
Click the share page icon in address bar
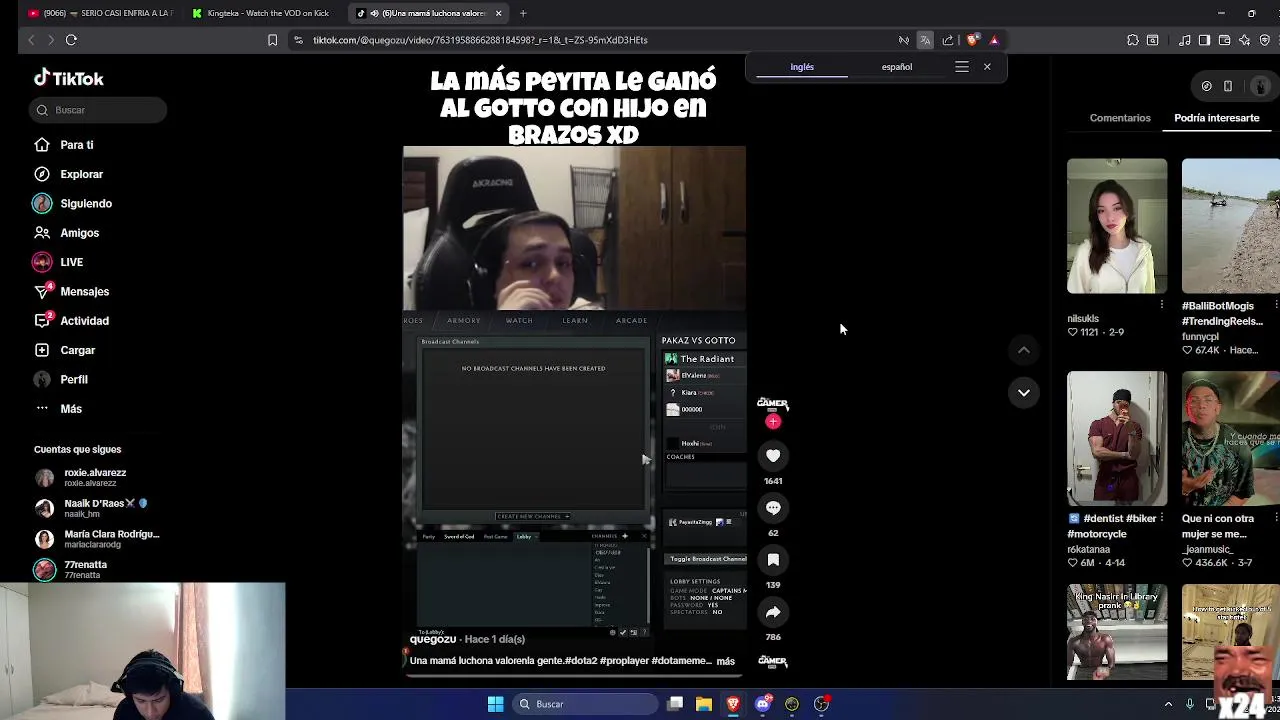[948, 40]
